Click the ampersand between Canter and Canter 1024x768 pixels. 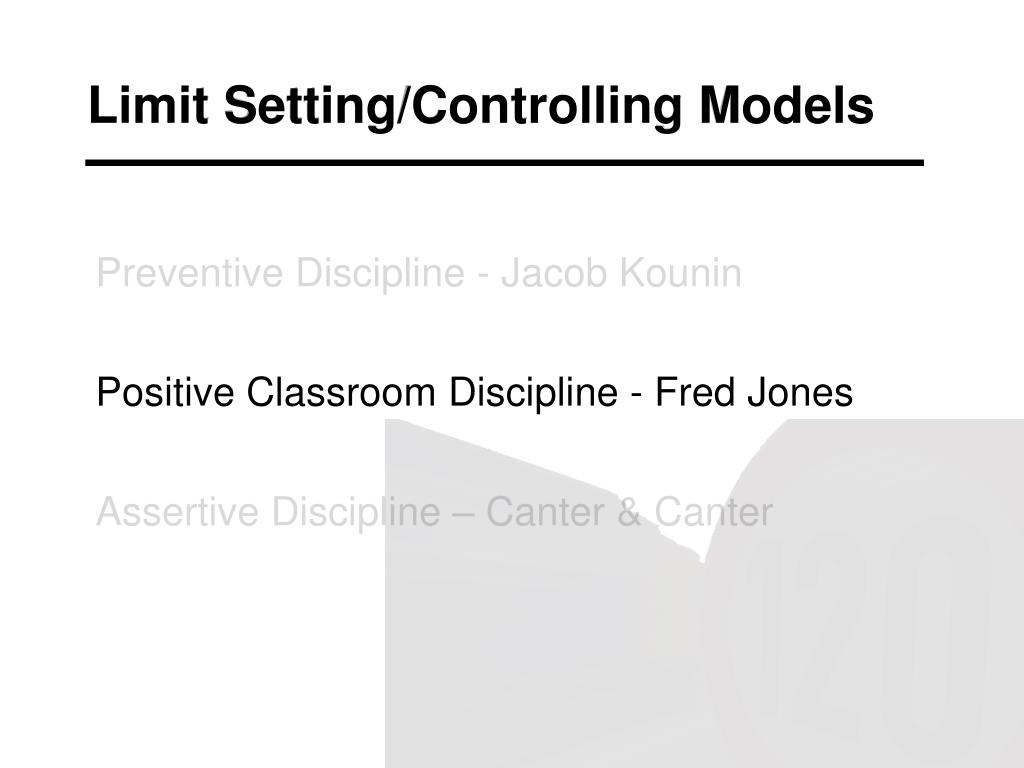[x=628, y=512]
